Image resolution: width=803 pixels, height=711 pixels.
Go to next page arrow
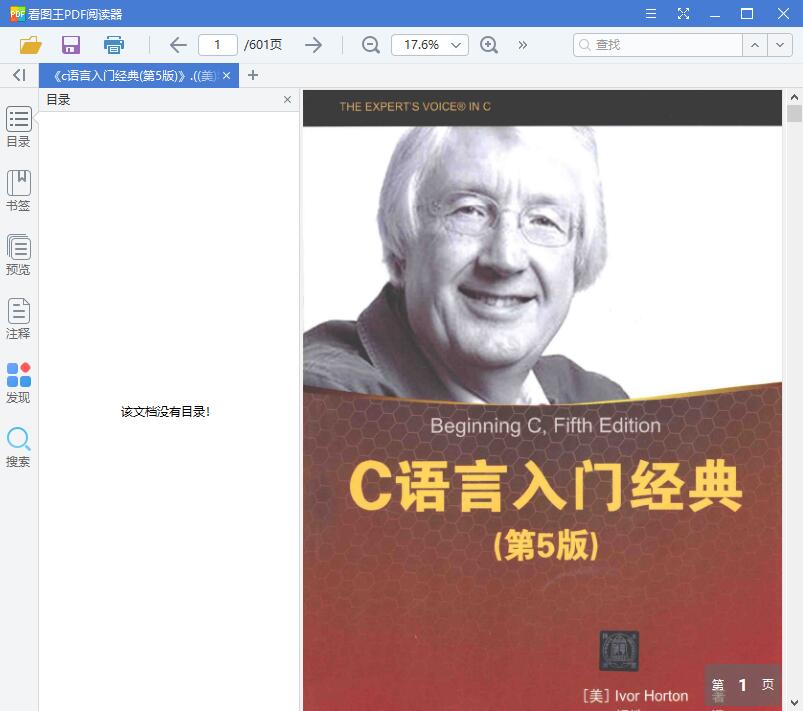(313, 45)
